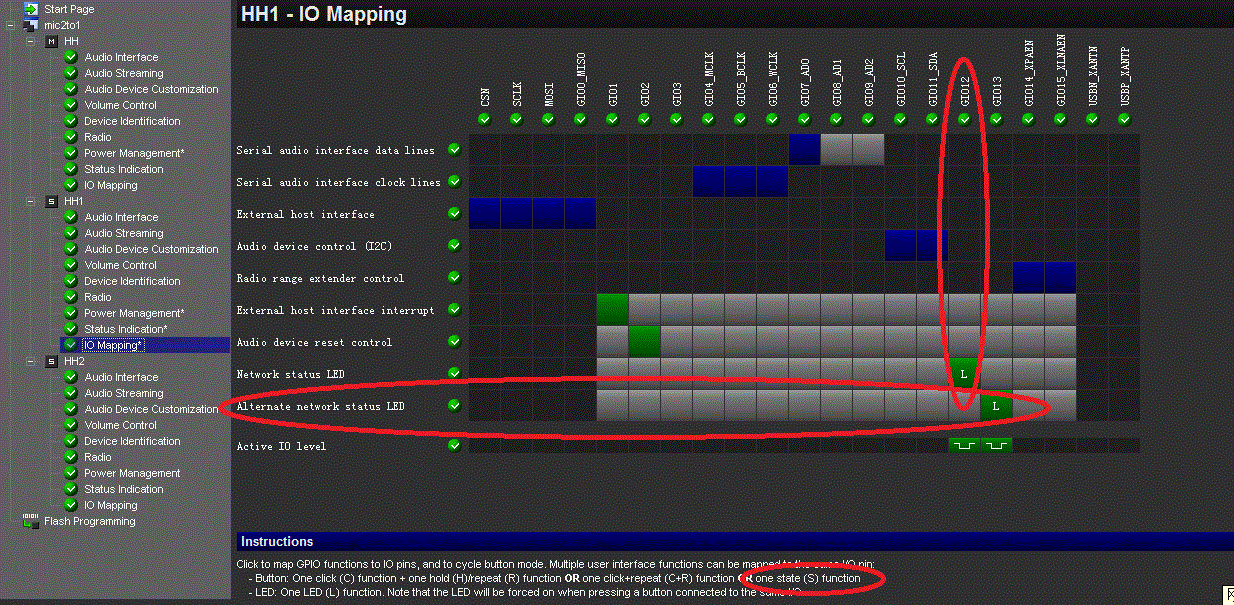Click check icon for Active IO level row

454,446
